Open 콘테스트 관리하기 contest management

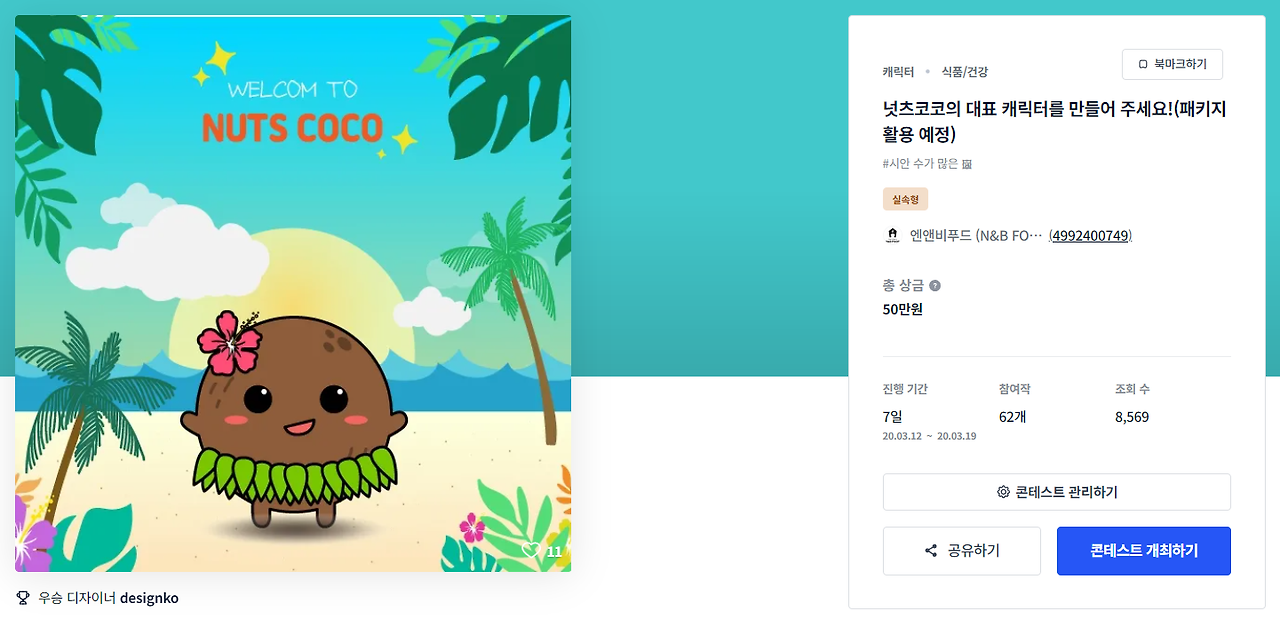tap(1057, 492)
